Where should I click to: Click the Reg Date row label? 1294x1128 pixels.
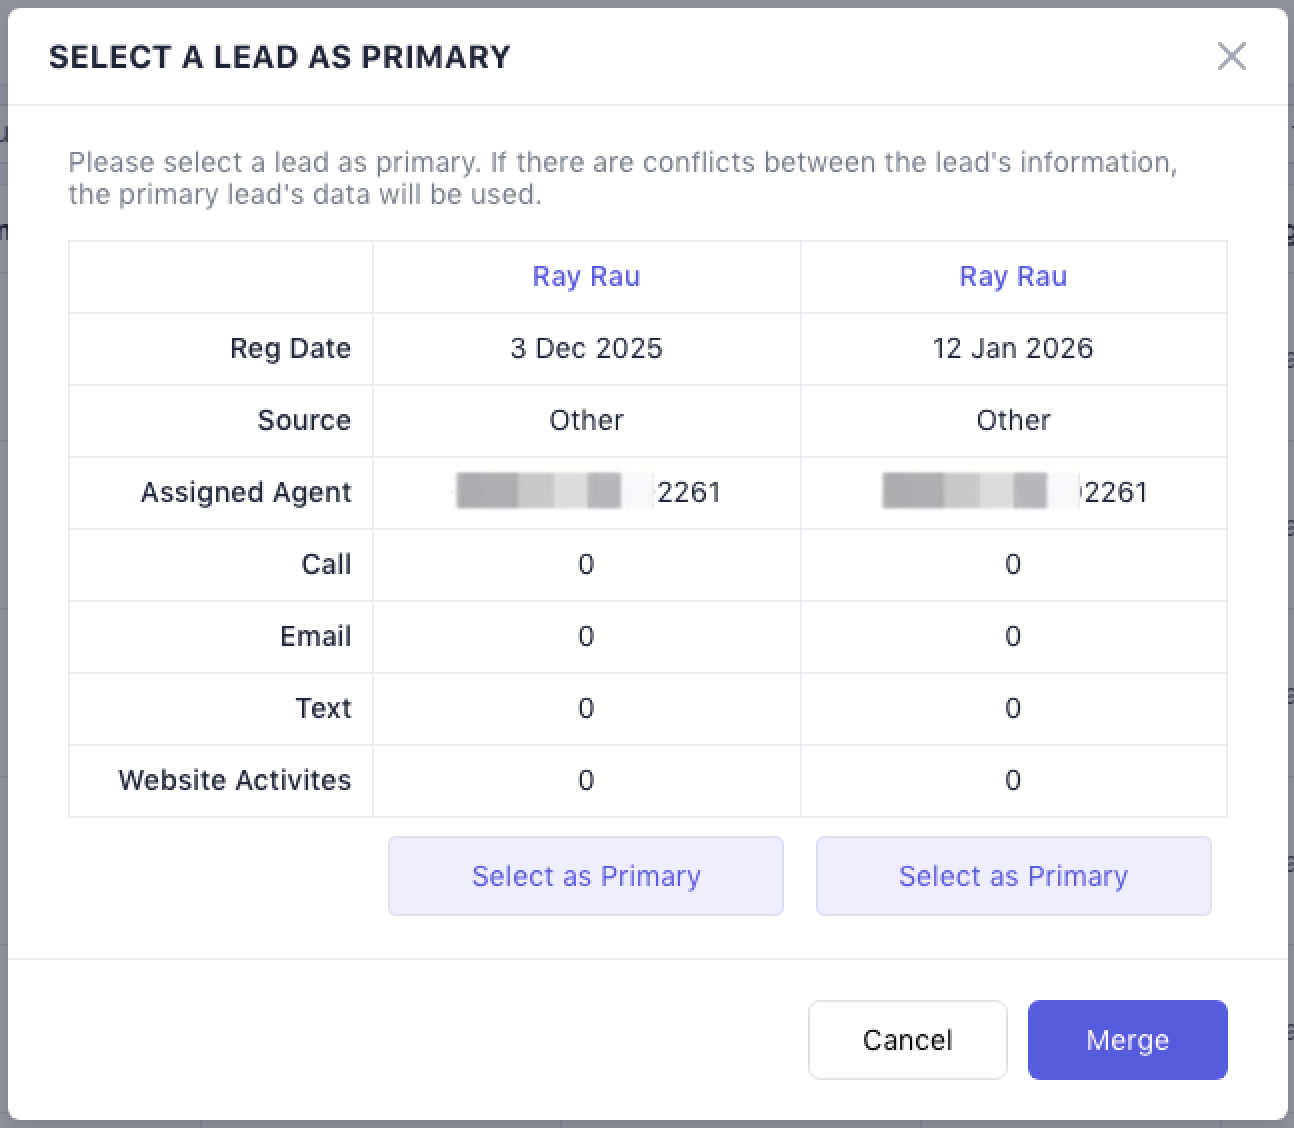[290, 348]
